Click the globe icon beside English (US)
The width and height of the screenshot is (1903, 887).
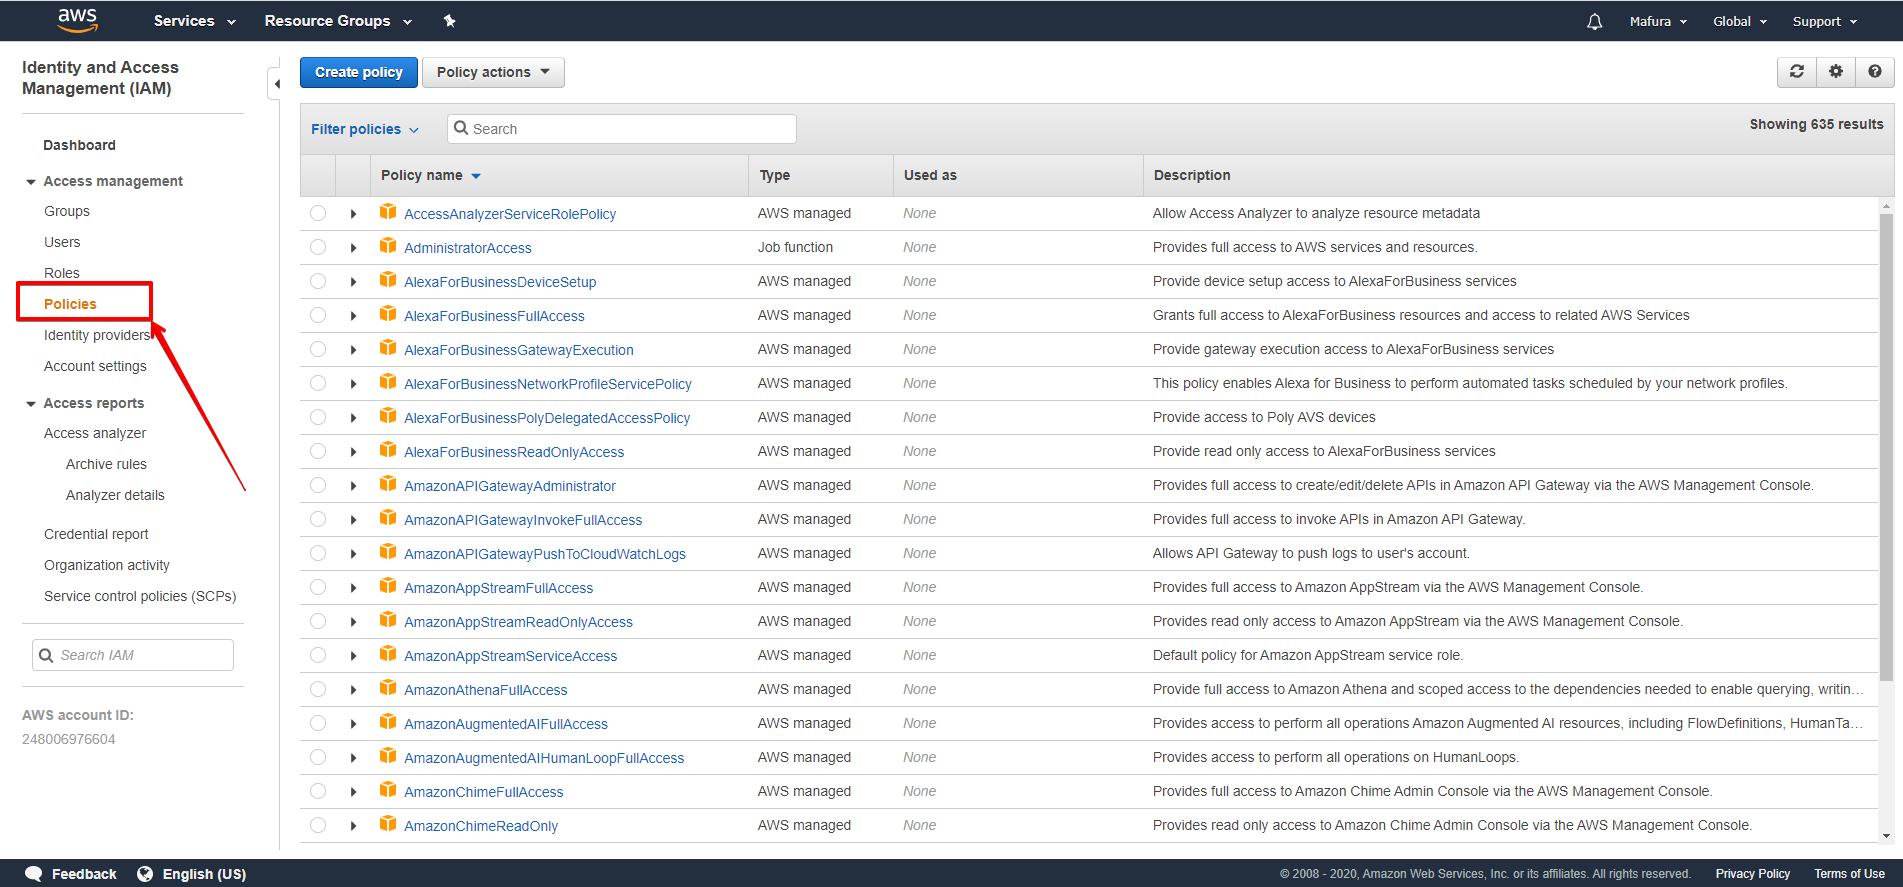[x=145, y=873]
